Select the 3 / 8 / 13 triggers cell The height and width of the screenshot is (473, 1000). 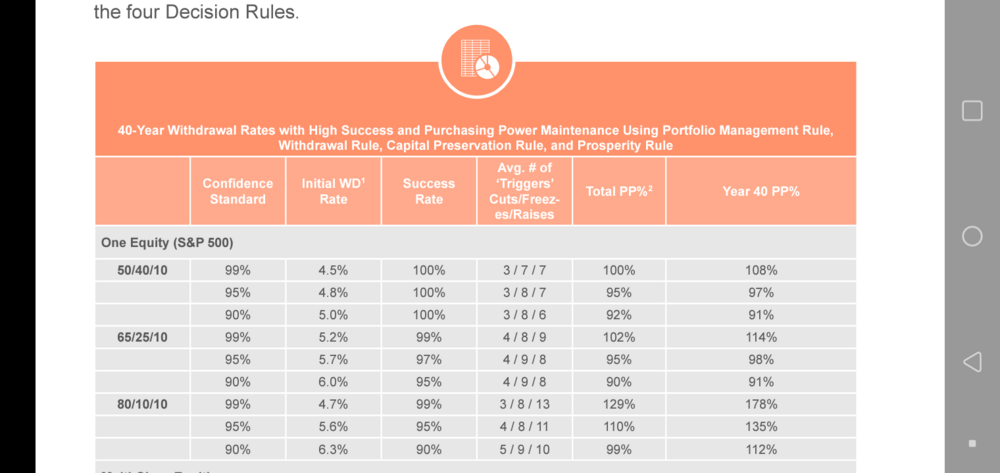pyautogui.click(x=525, y=404)
